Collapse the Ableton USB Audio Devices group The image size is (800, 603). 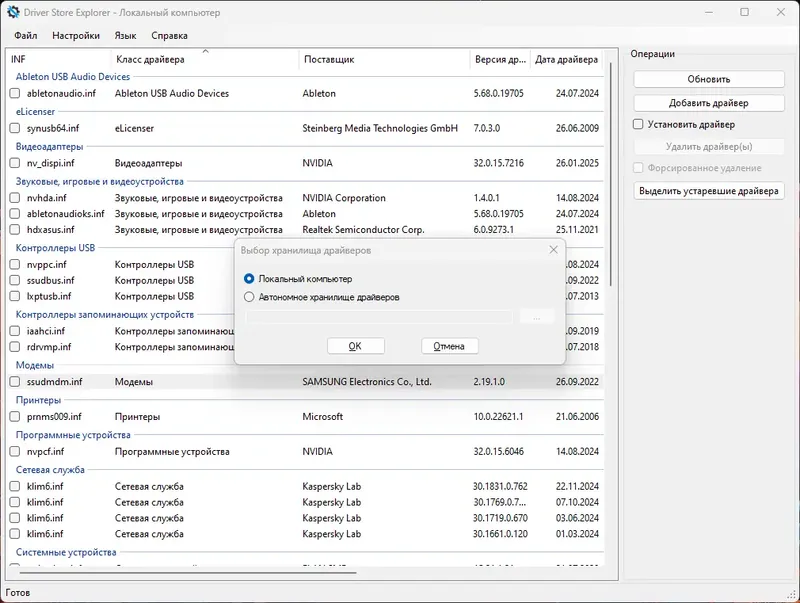tap(73, 77)
